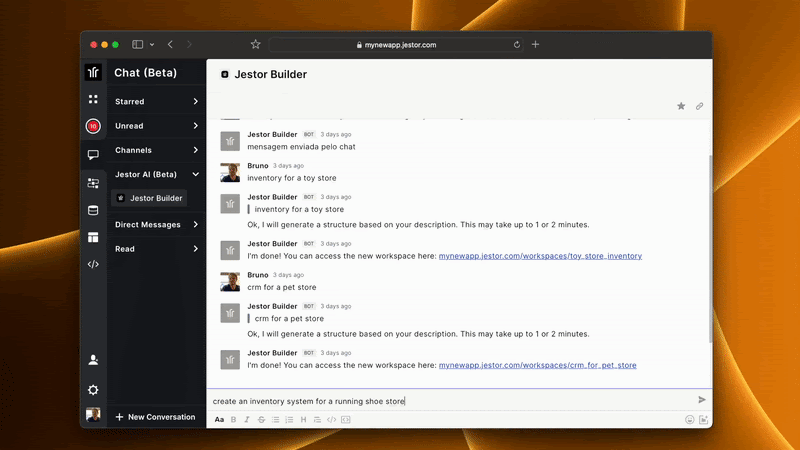This screenshot has width=800, height=450.
Task: Click the Jestor Builder header icon
Action: click(224, 74)
